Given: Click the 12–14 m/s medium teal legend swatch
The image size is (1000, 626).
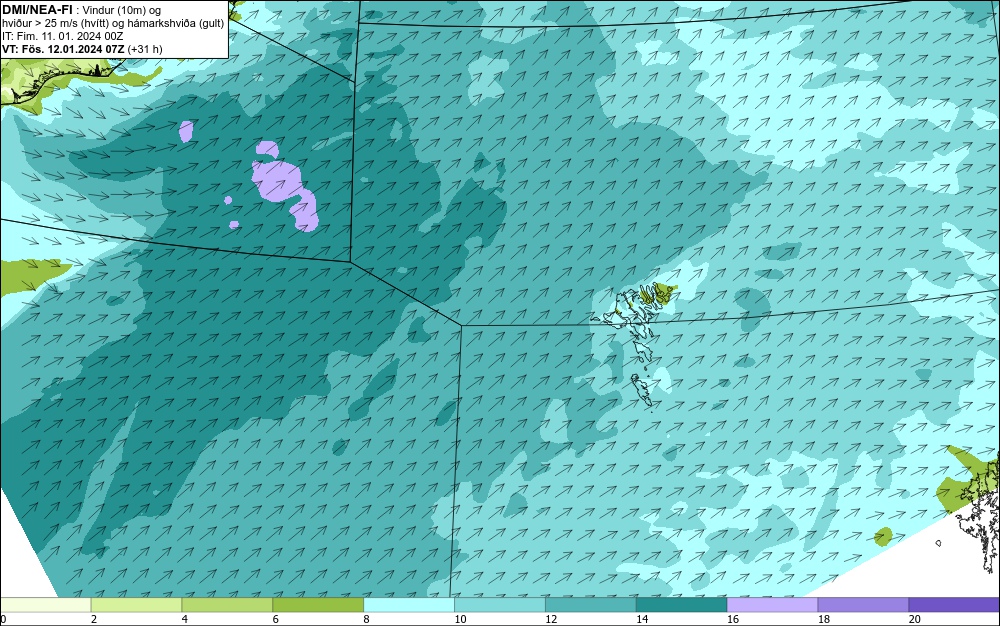Looking at the screenshot, I should click(591, 604).
